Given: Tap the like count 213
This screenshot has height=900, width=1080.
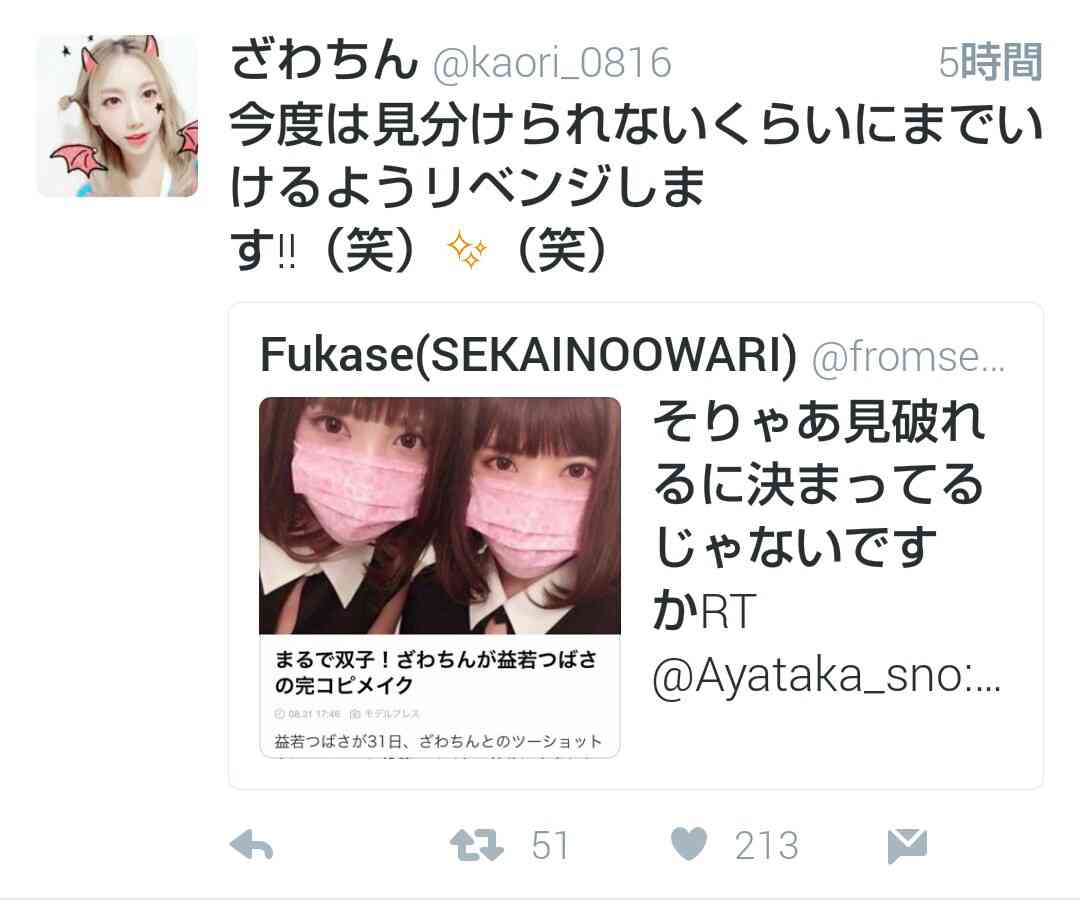Looking at the screenshot, I should [x=767, y=846].
